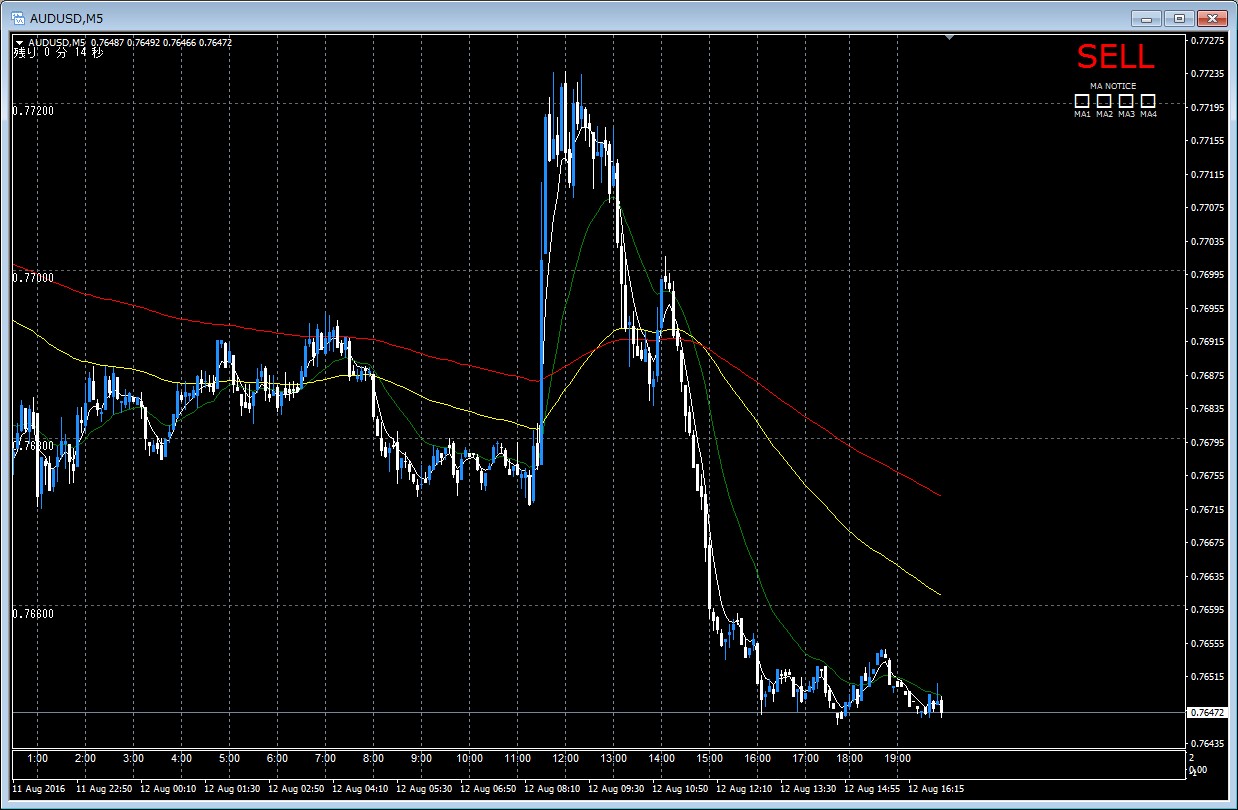Close the AUDUSD,M5 chart window

coord(1211,18)
